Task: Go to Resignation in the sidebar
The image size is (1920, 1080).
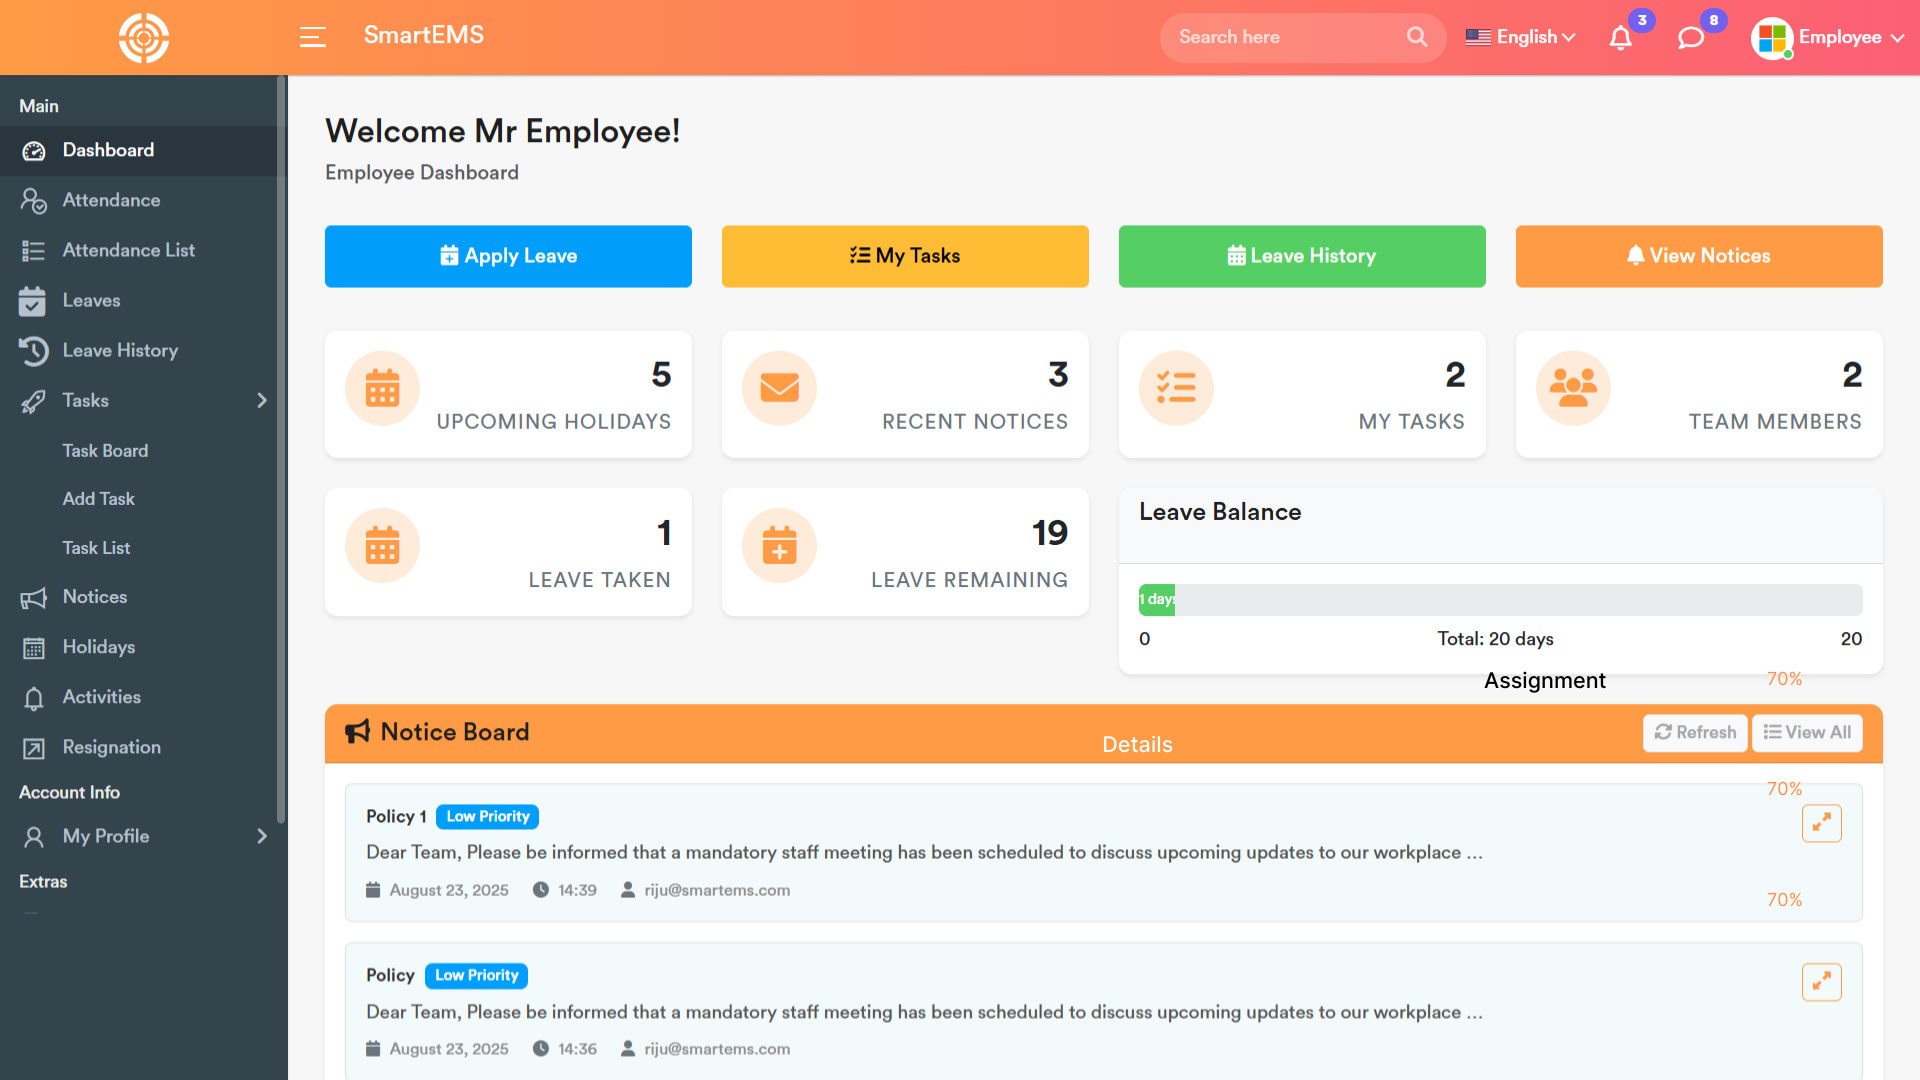Action: click(x=111, y=747)
